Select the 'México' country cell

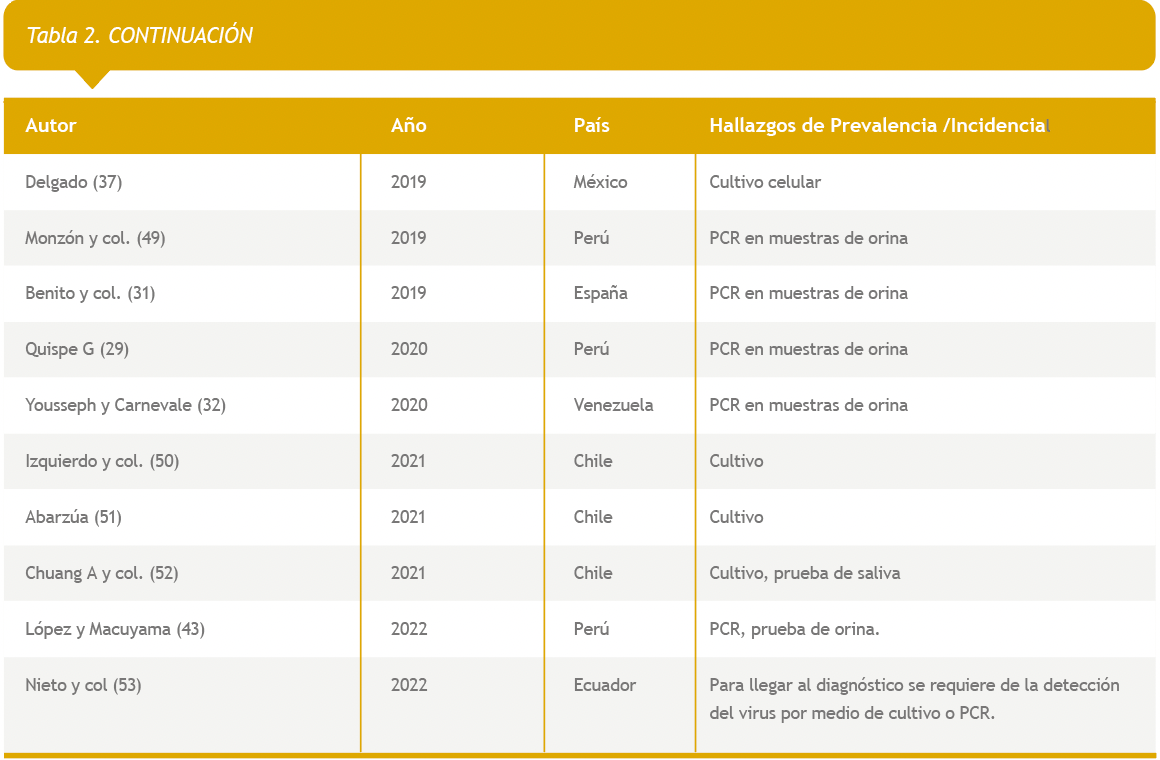pyautogui.click(x=600, y=182)
